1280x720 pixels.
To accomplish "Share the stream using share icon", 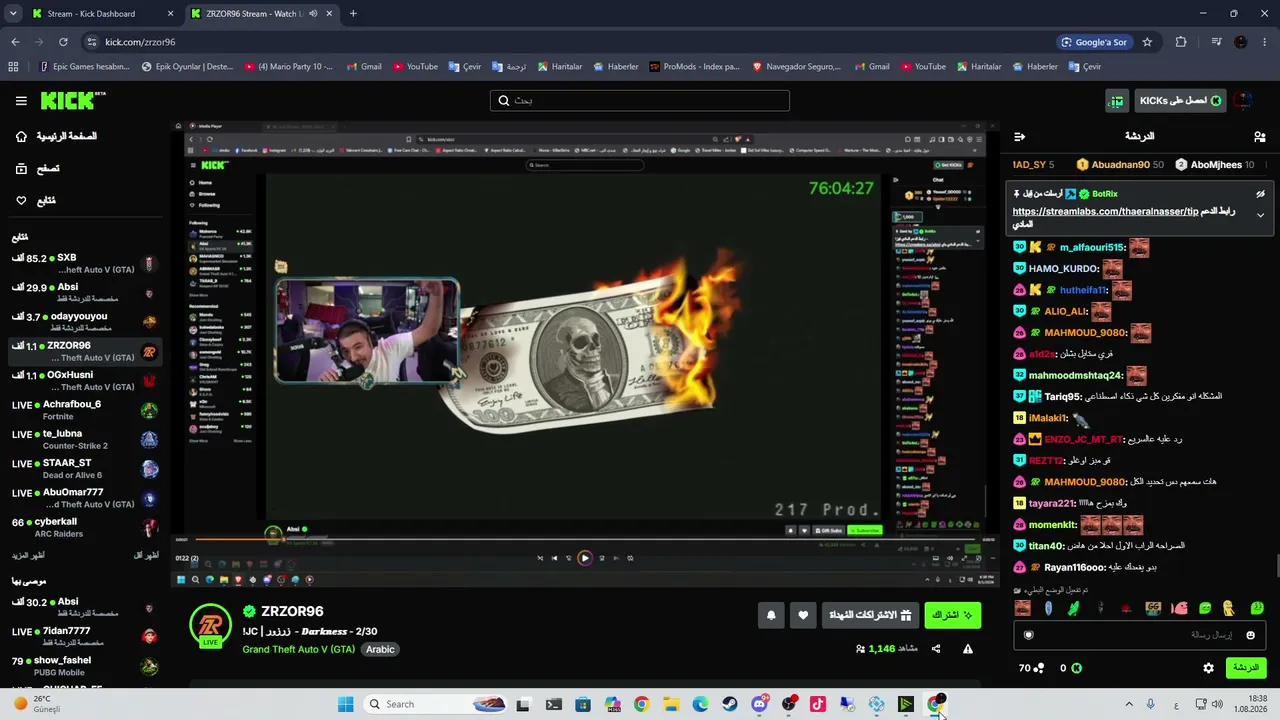I will [936, 649].
